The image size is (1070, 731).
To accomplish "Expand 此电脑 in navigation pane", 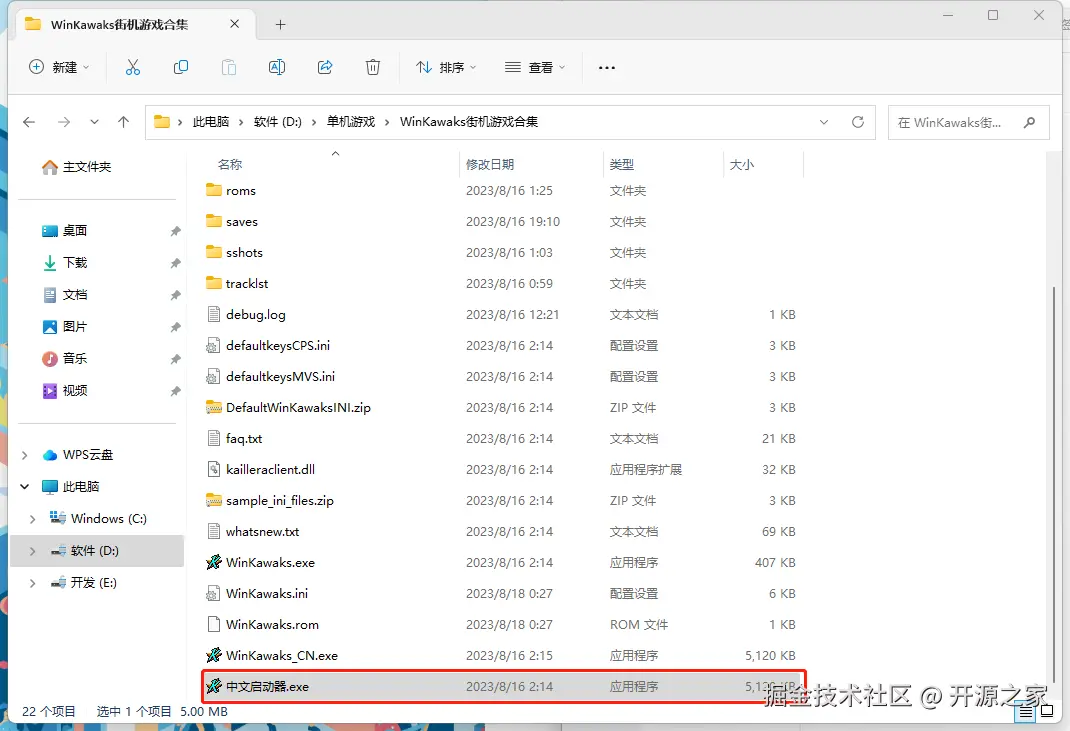I will [x=25, y=487].
